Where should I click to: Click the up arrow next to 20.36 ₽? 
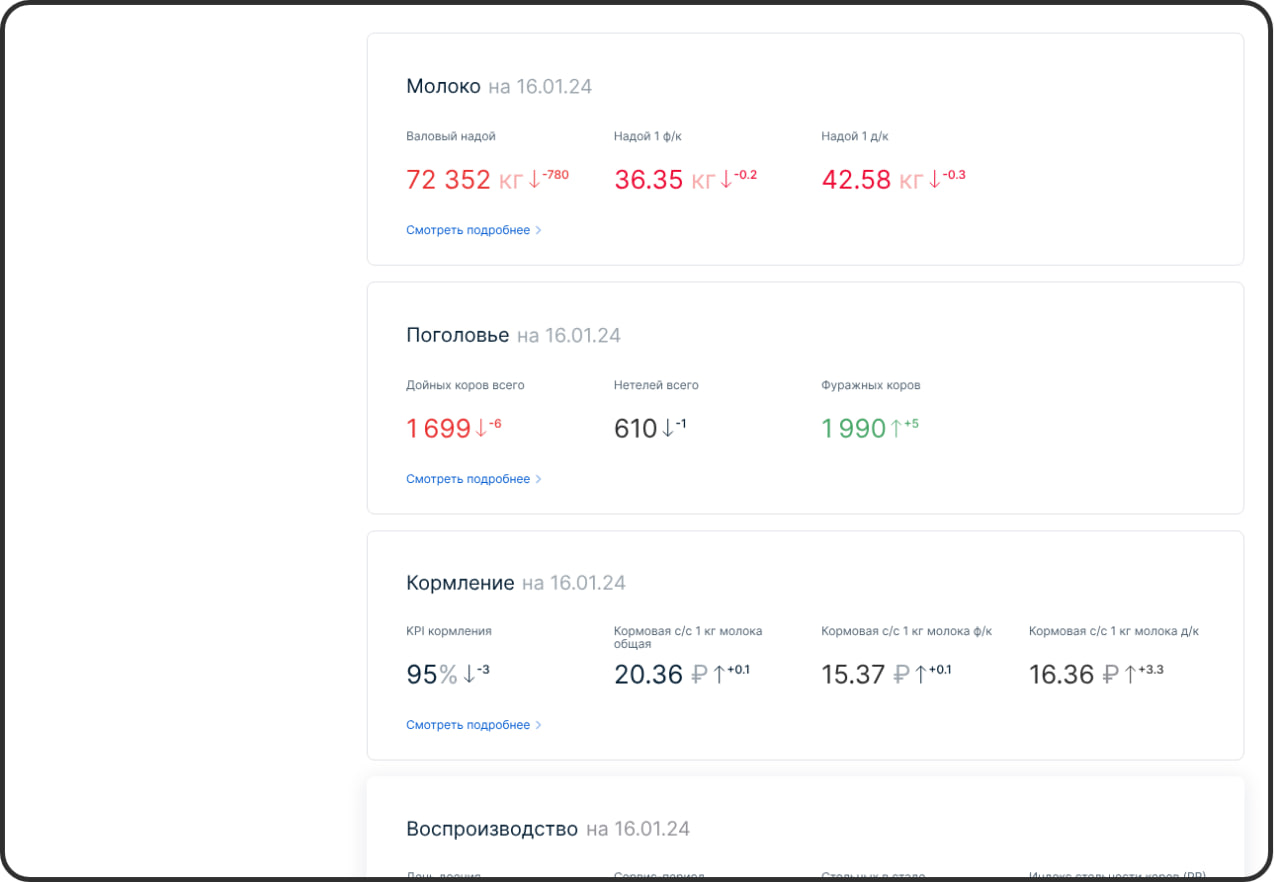[718, 675]
